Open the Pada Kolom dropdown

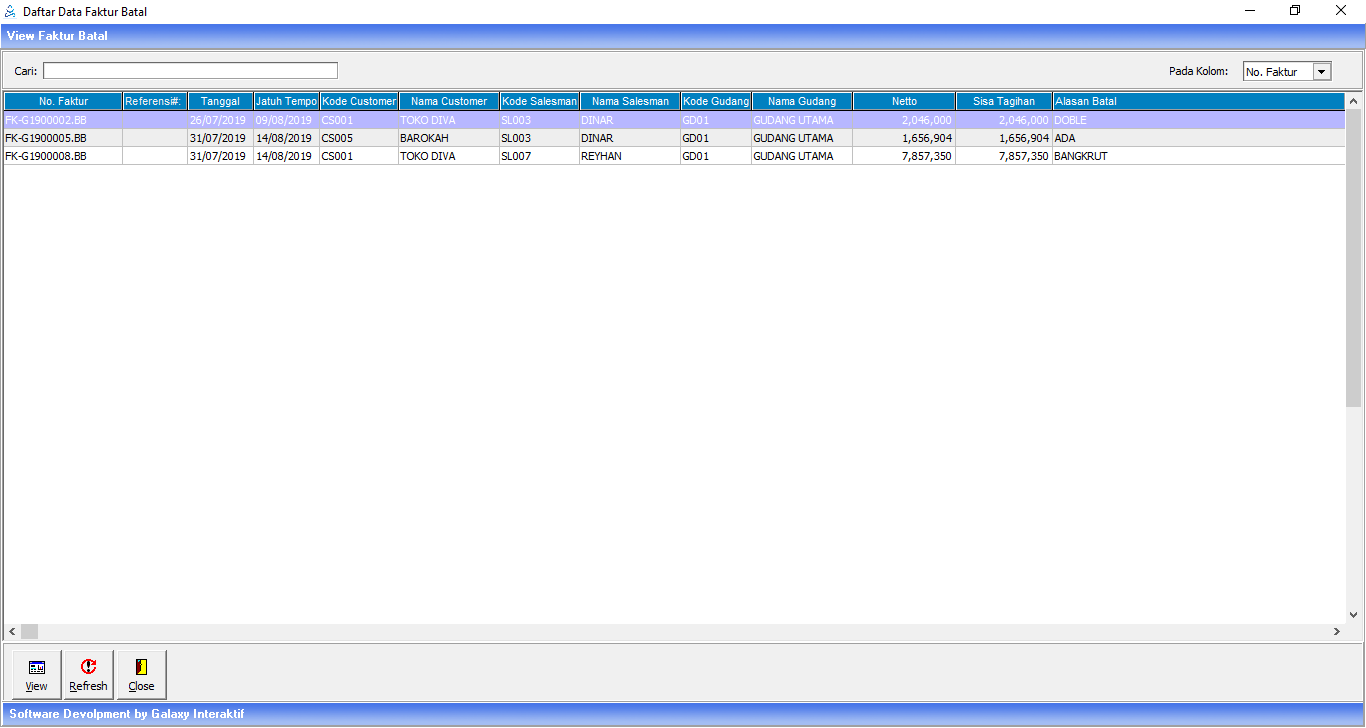1322,71
